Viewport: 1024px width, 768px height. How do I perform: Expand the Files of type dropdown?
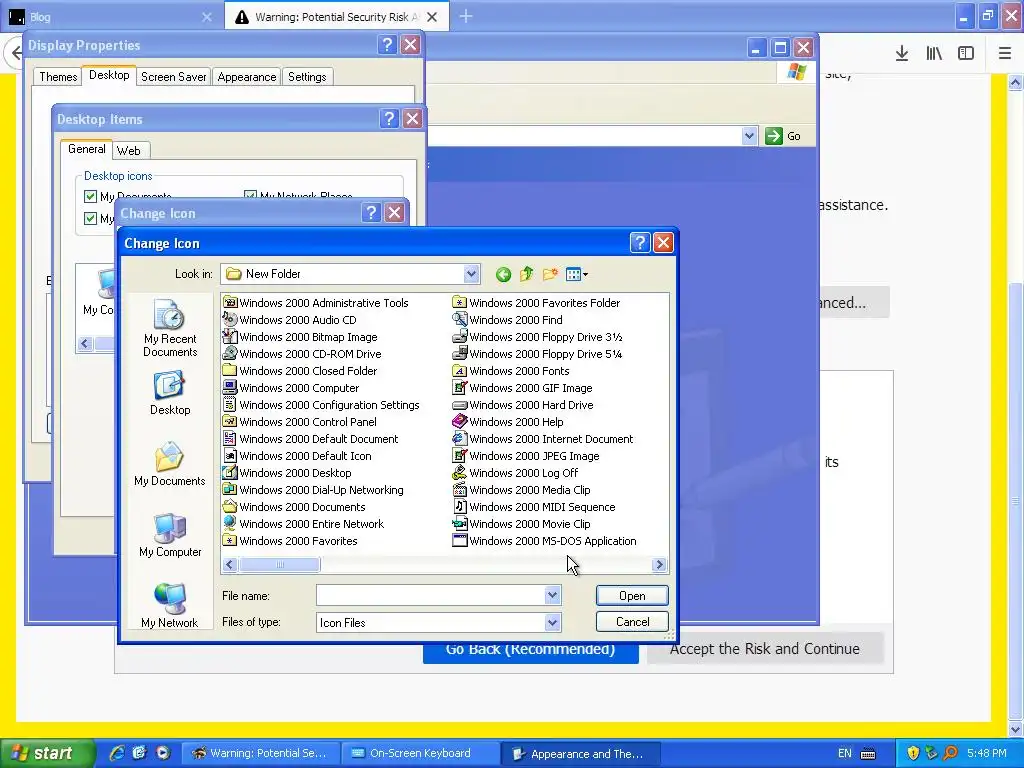552,622
